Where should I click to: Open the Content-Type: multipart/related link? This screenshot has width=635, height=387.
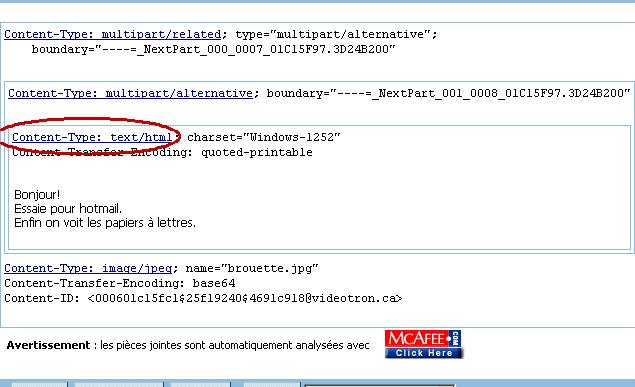tap(113, 34)
